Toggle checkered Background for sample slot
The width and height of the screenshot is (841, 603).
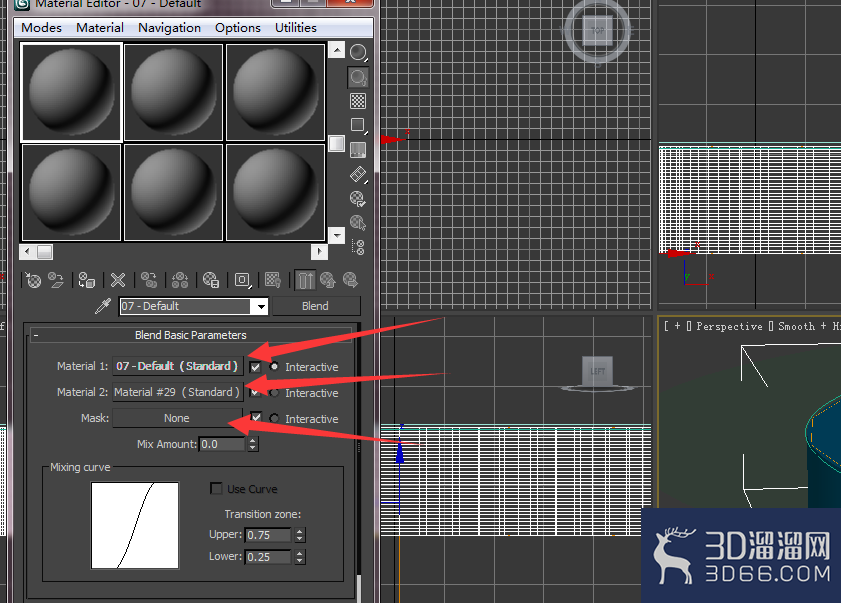point(358,101)
